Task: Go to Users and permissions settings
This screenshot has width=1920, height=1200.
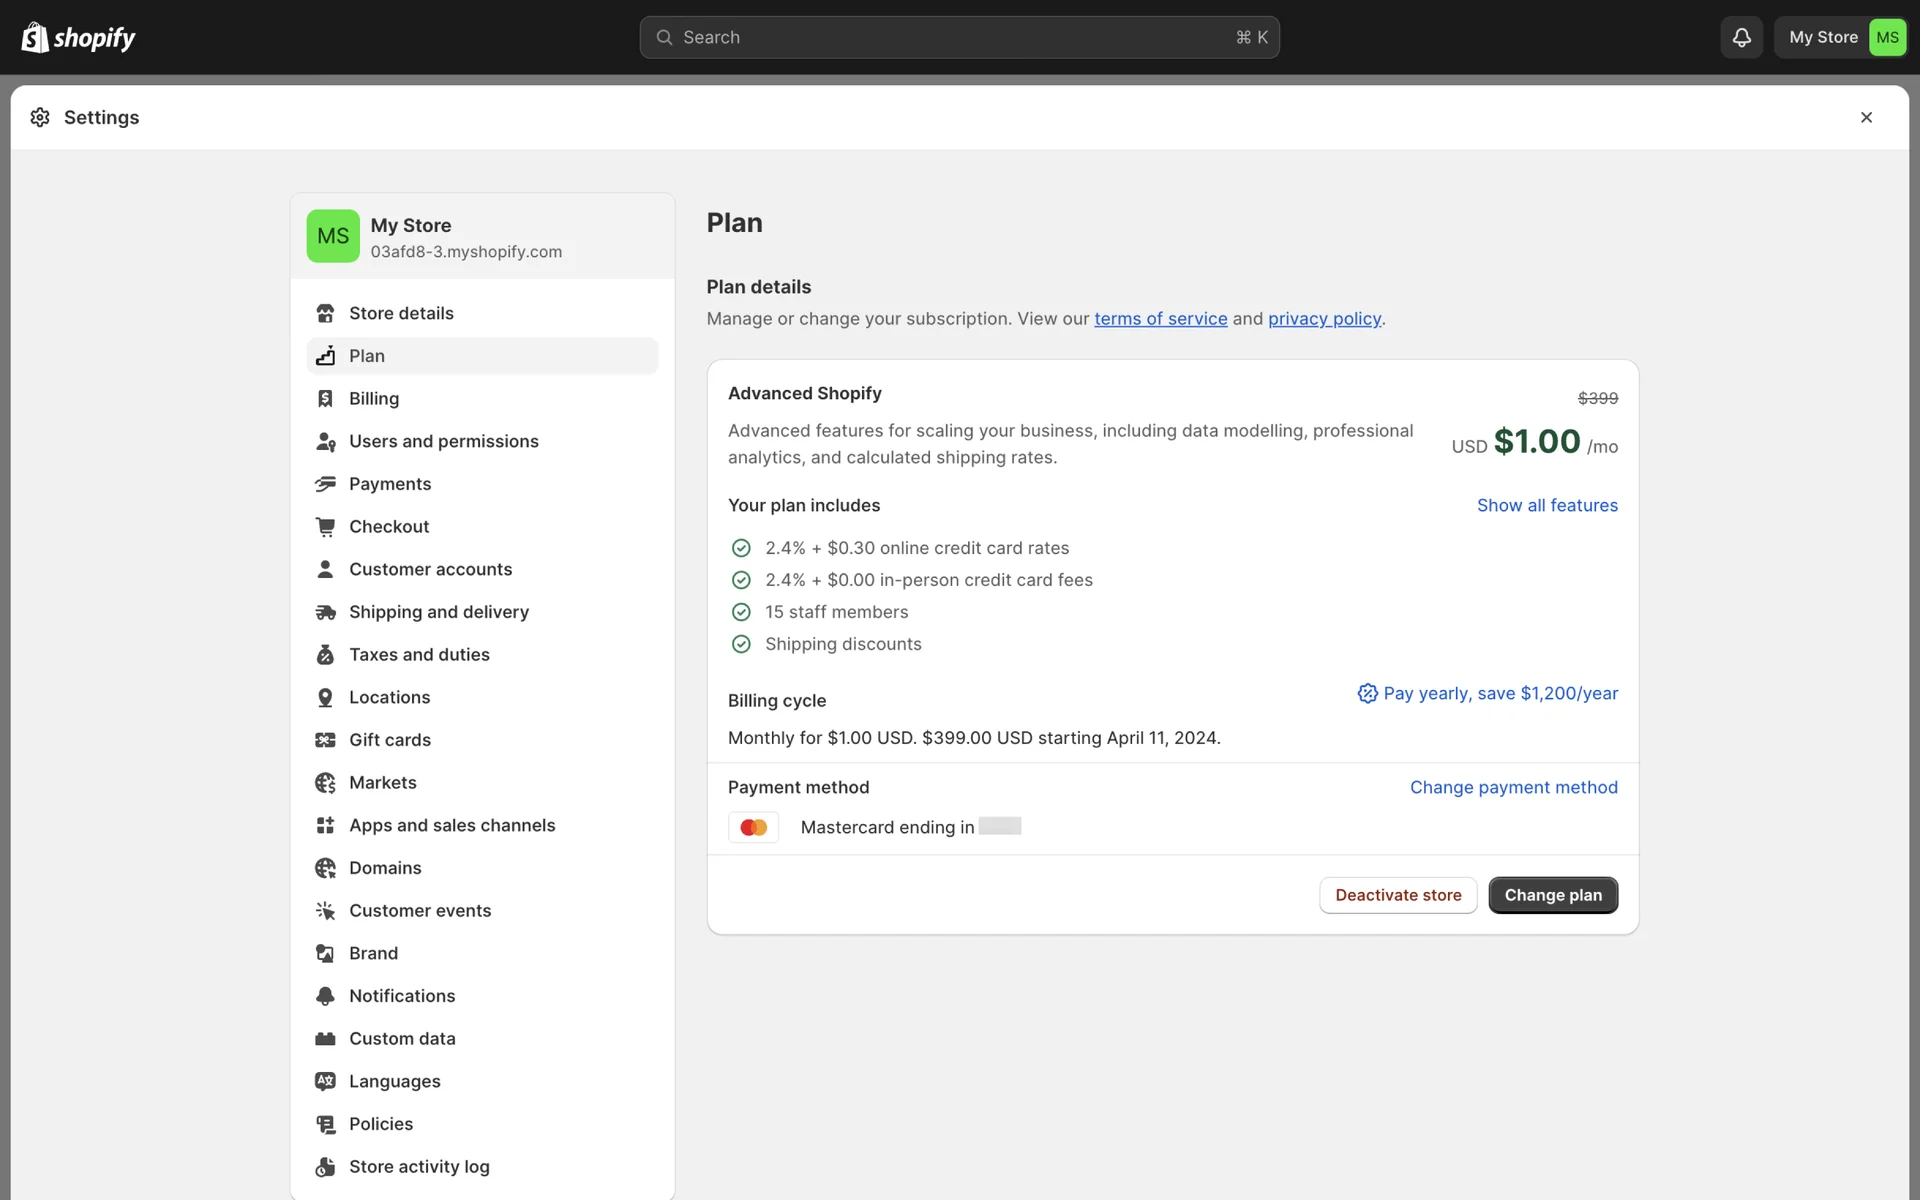Action: pos(443,441)
